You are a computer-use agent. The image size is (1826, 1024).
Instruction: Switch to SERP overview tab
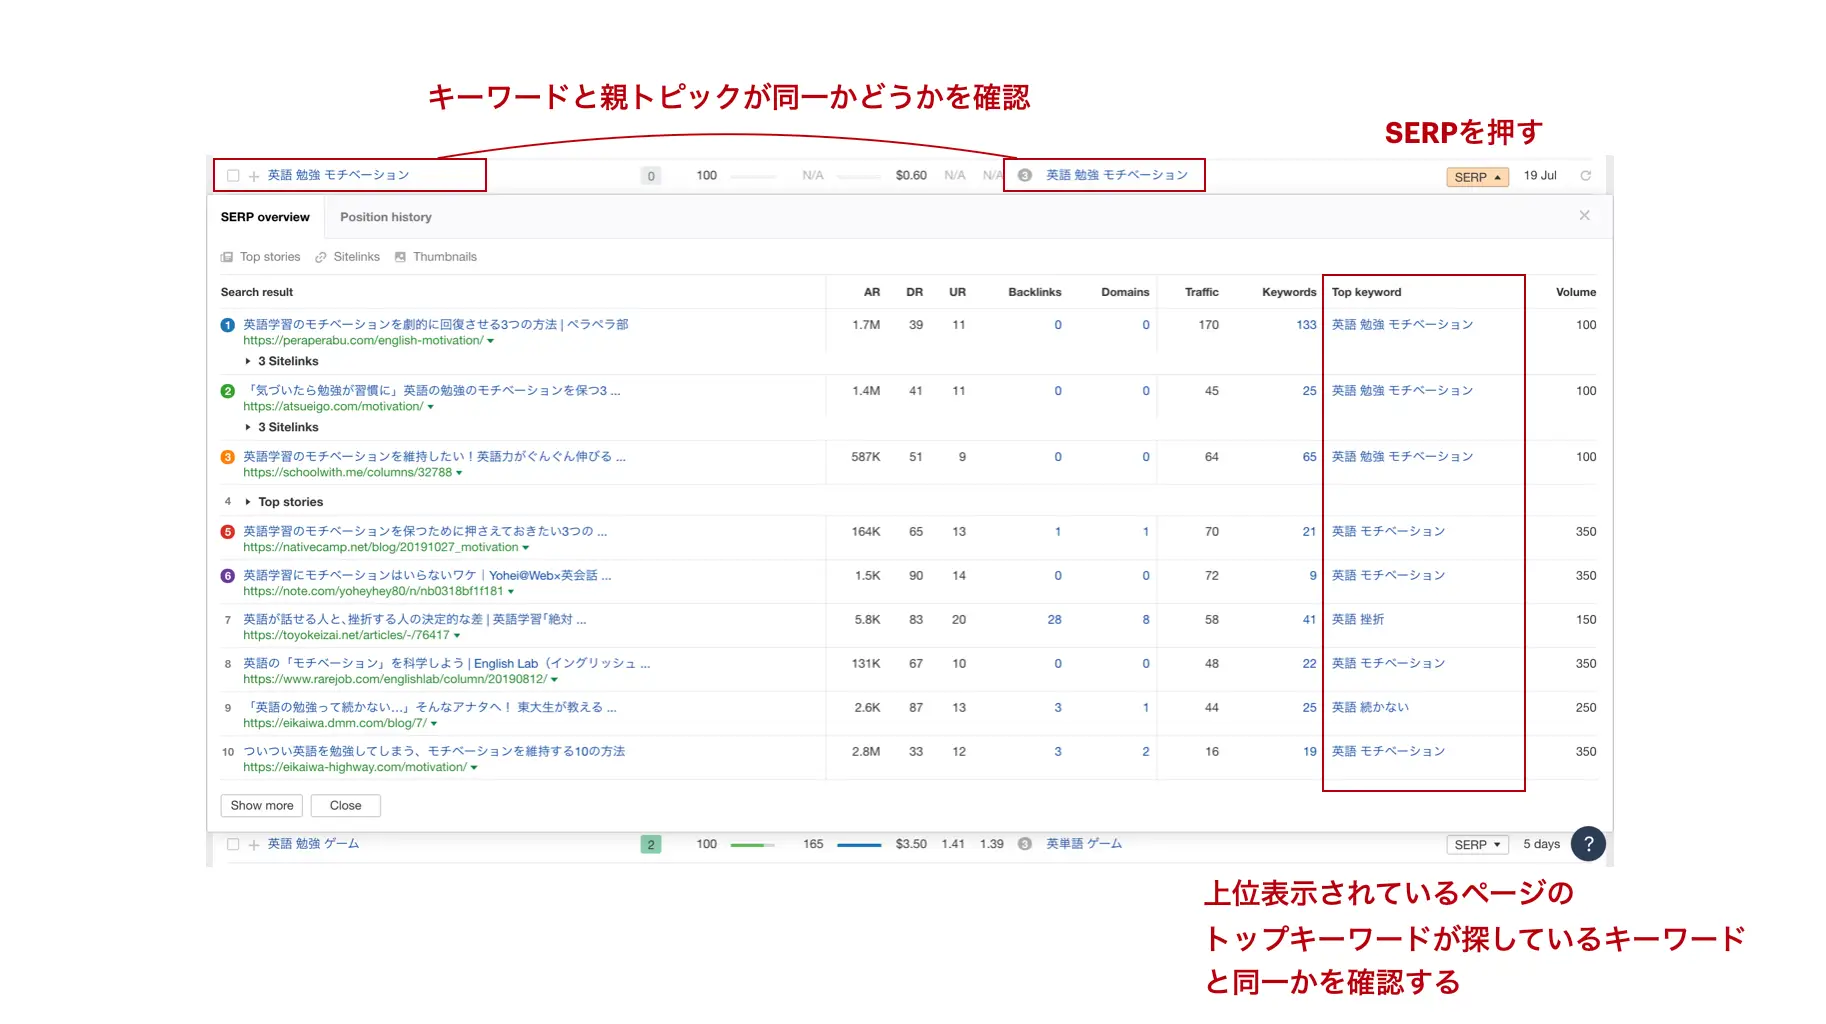(265, 217)
